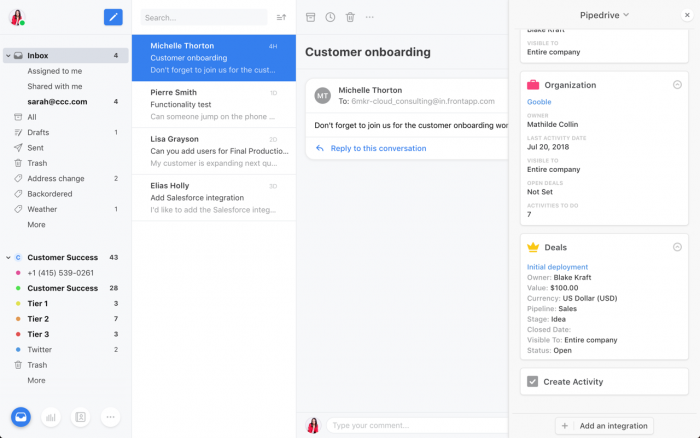Viewport: 700px width, 438px height.
Task: Open the Initial deployment deal link
Action: pos(557,267)
